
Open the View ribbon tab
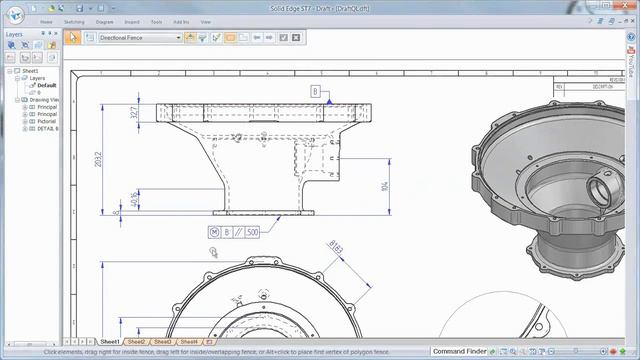[206, 22]
